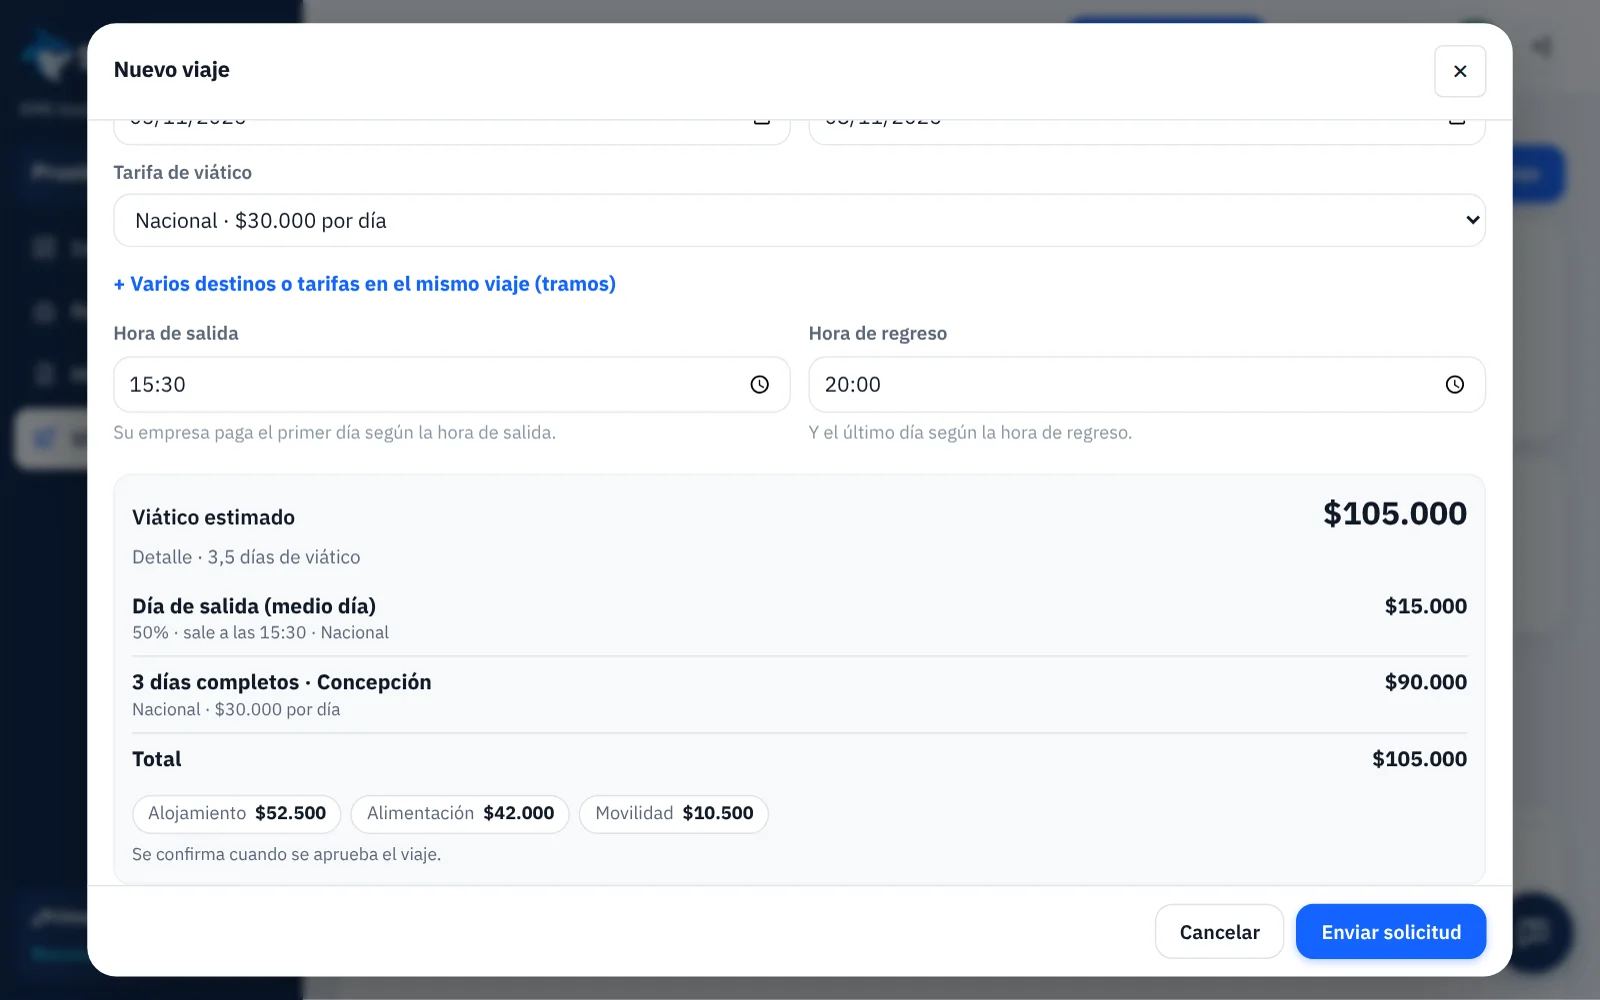Viewport: 1600px width, 1000px height.
Task: Click the Nuevo viaje title
Action: (x=171, y=70)
